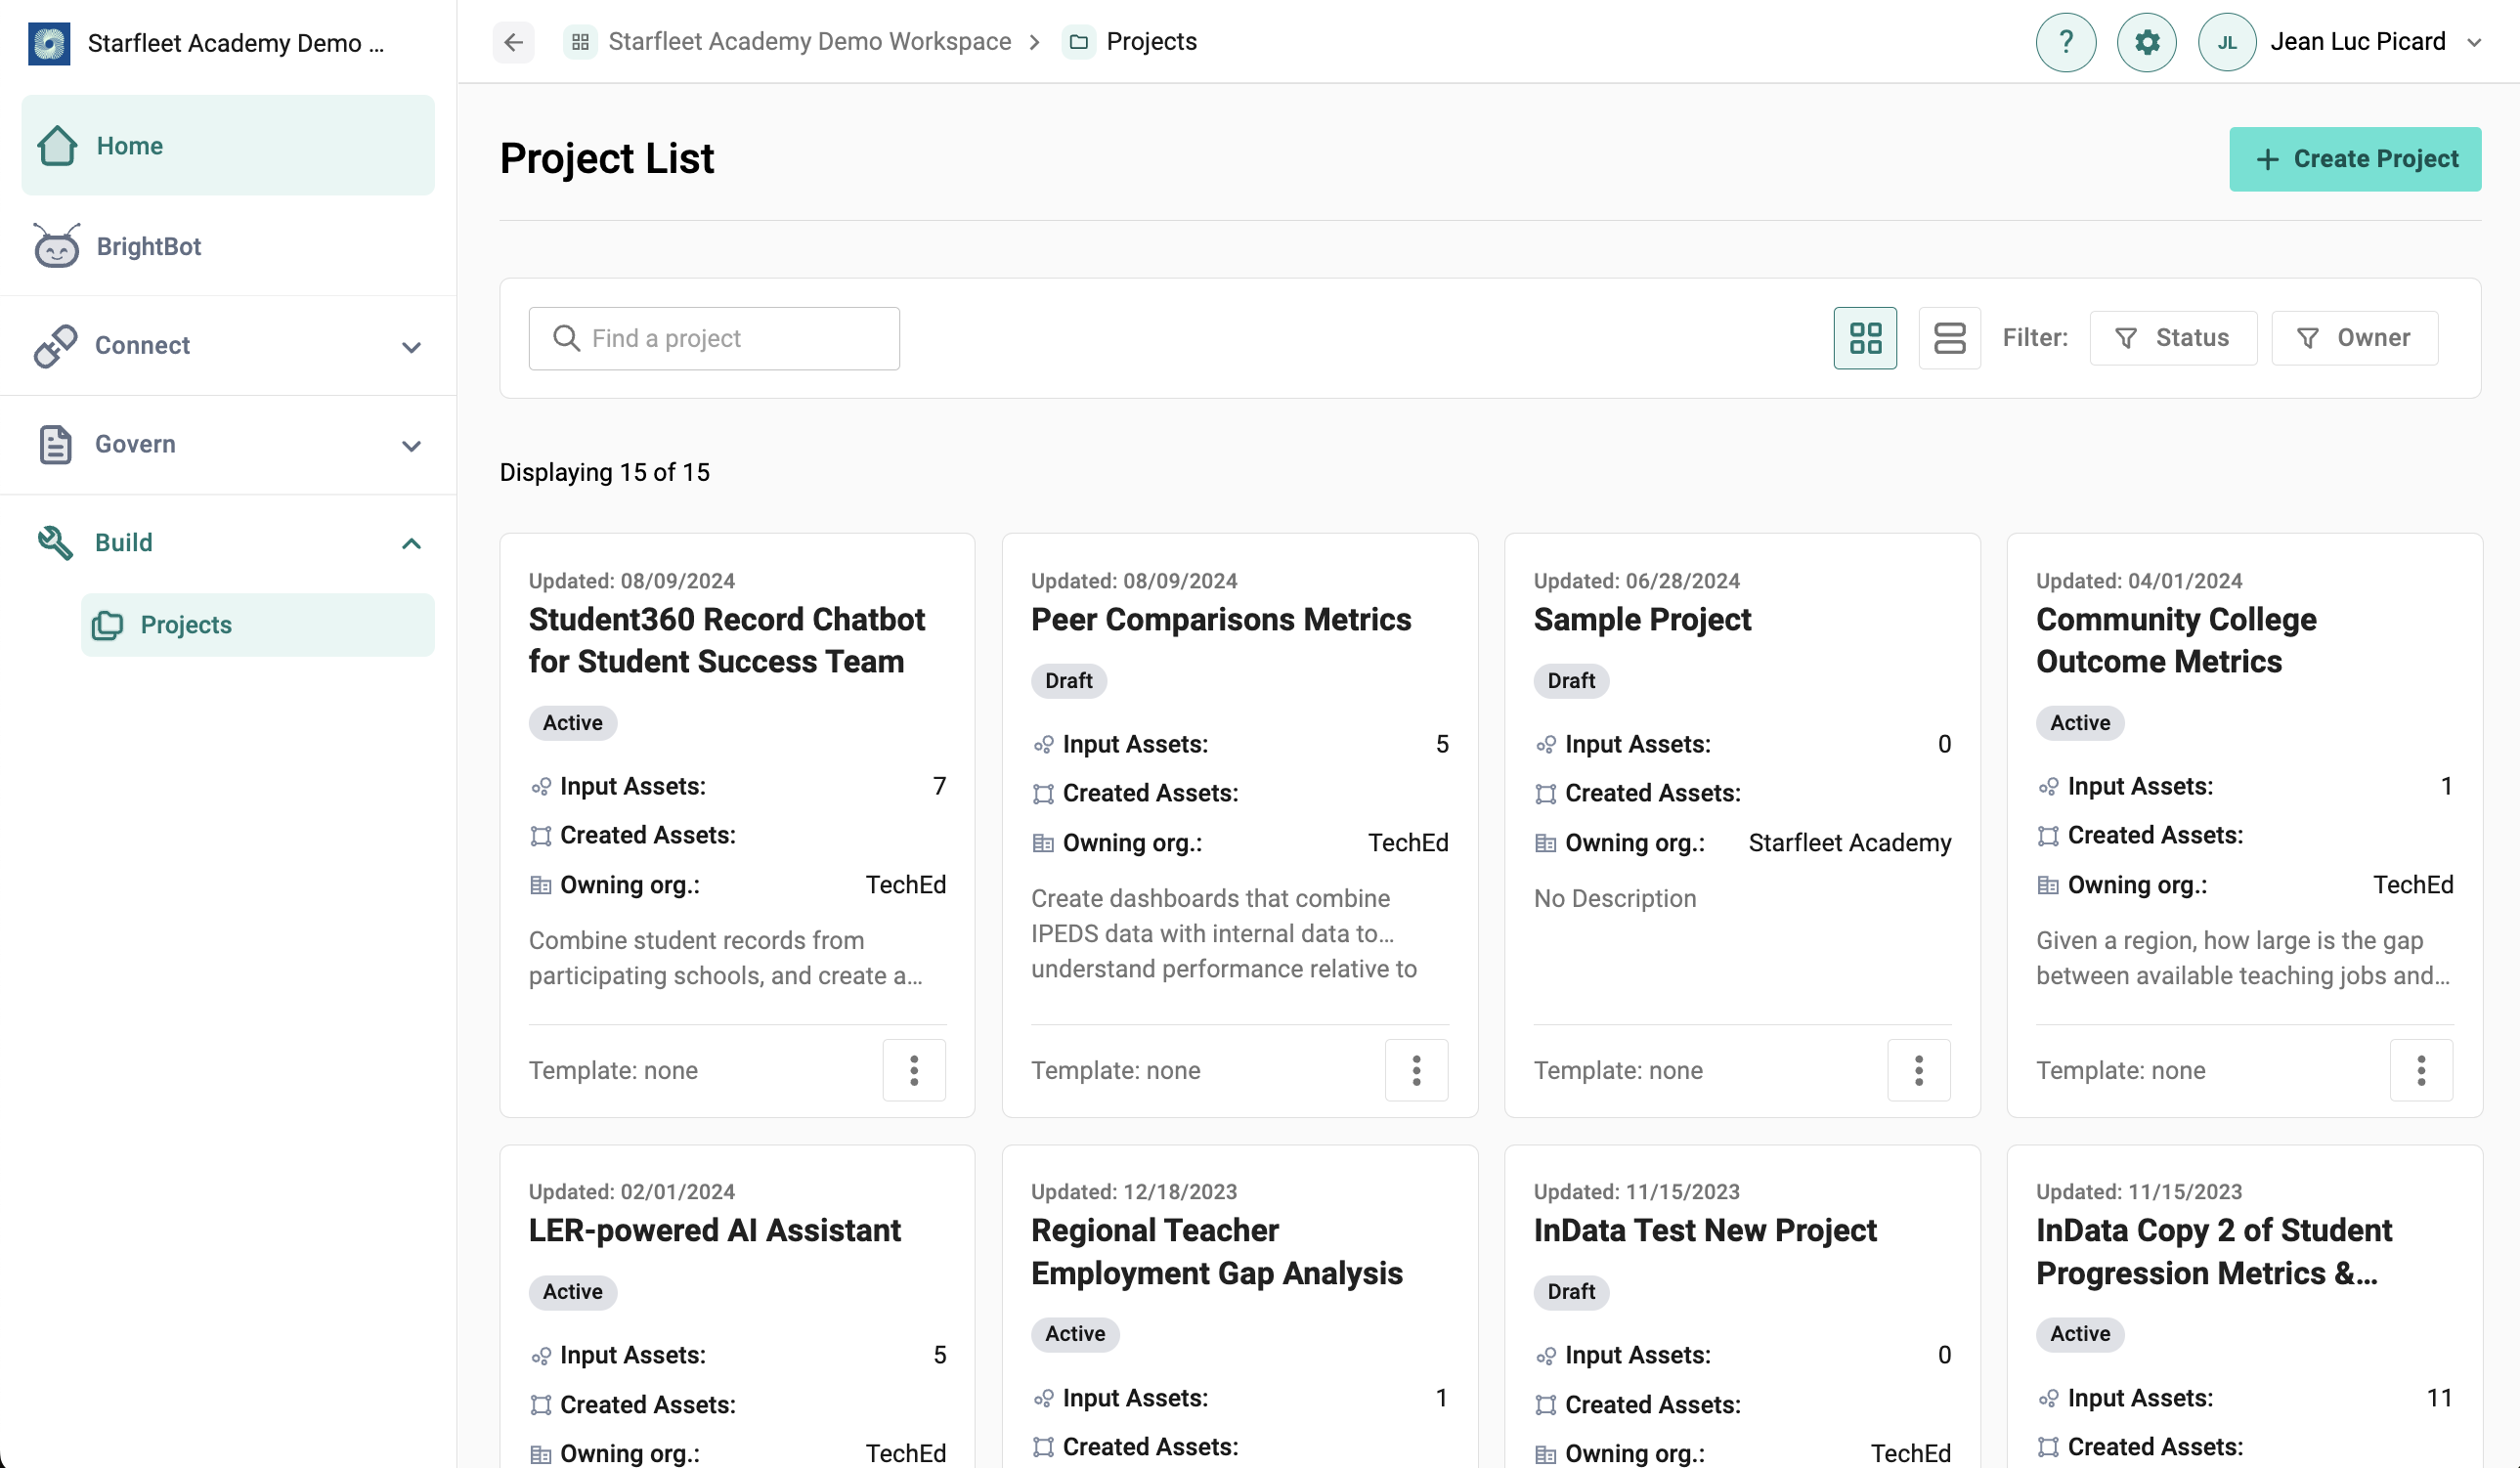Open the Build menu label
The height and width of the screenshot is (1468, 2520).
pos(124,542)
